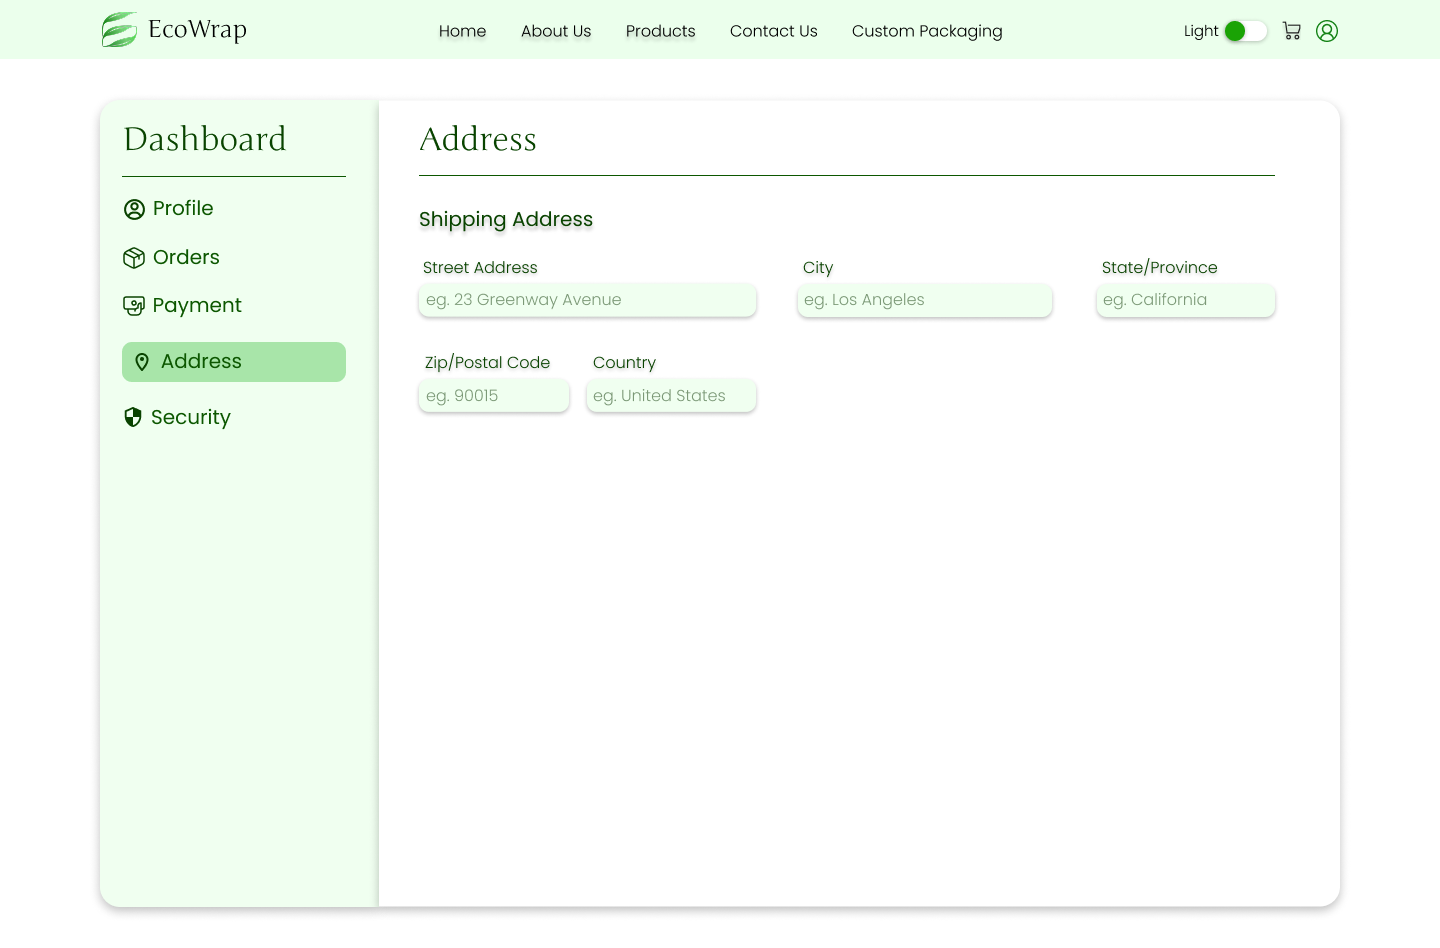Click the Security shield icon
This screenshot has width=1440, height=948.
pyautogui.click(x=133, y=417)
